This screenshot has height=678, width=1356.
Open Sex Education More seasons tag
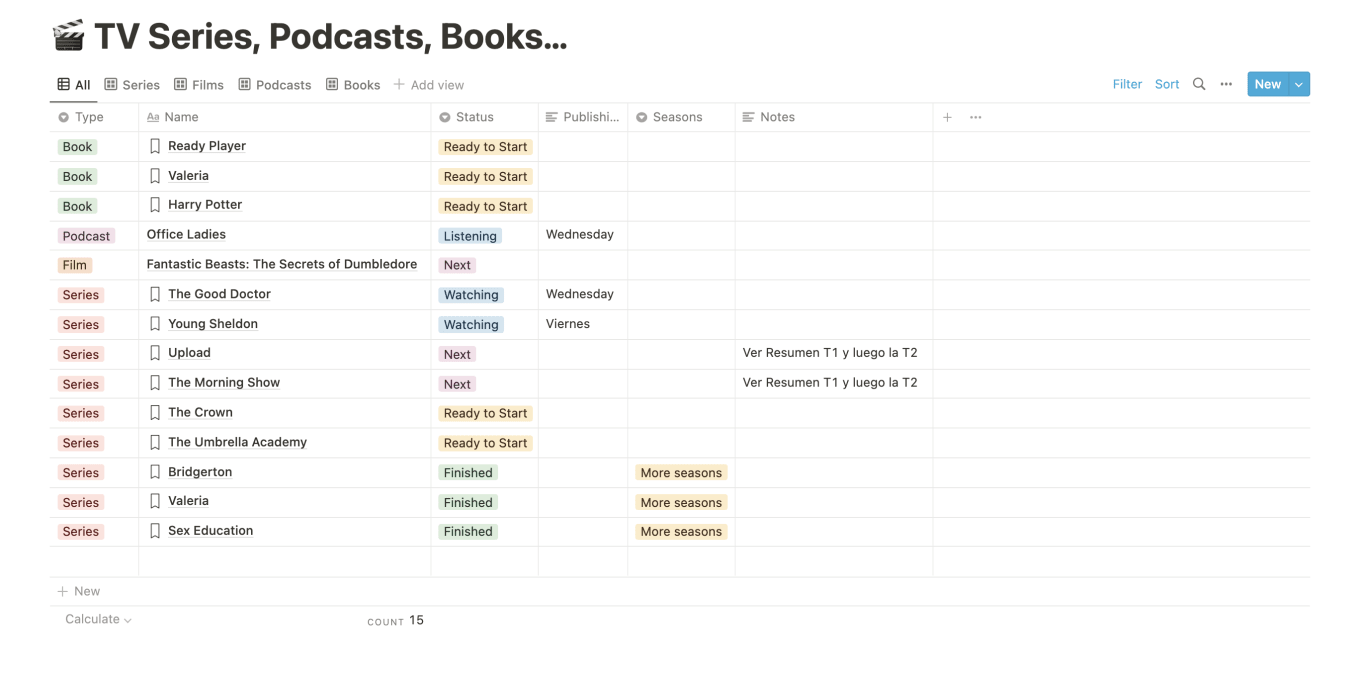click(681, 532)
